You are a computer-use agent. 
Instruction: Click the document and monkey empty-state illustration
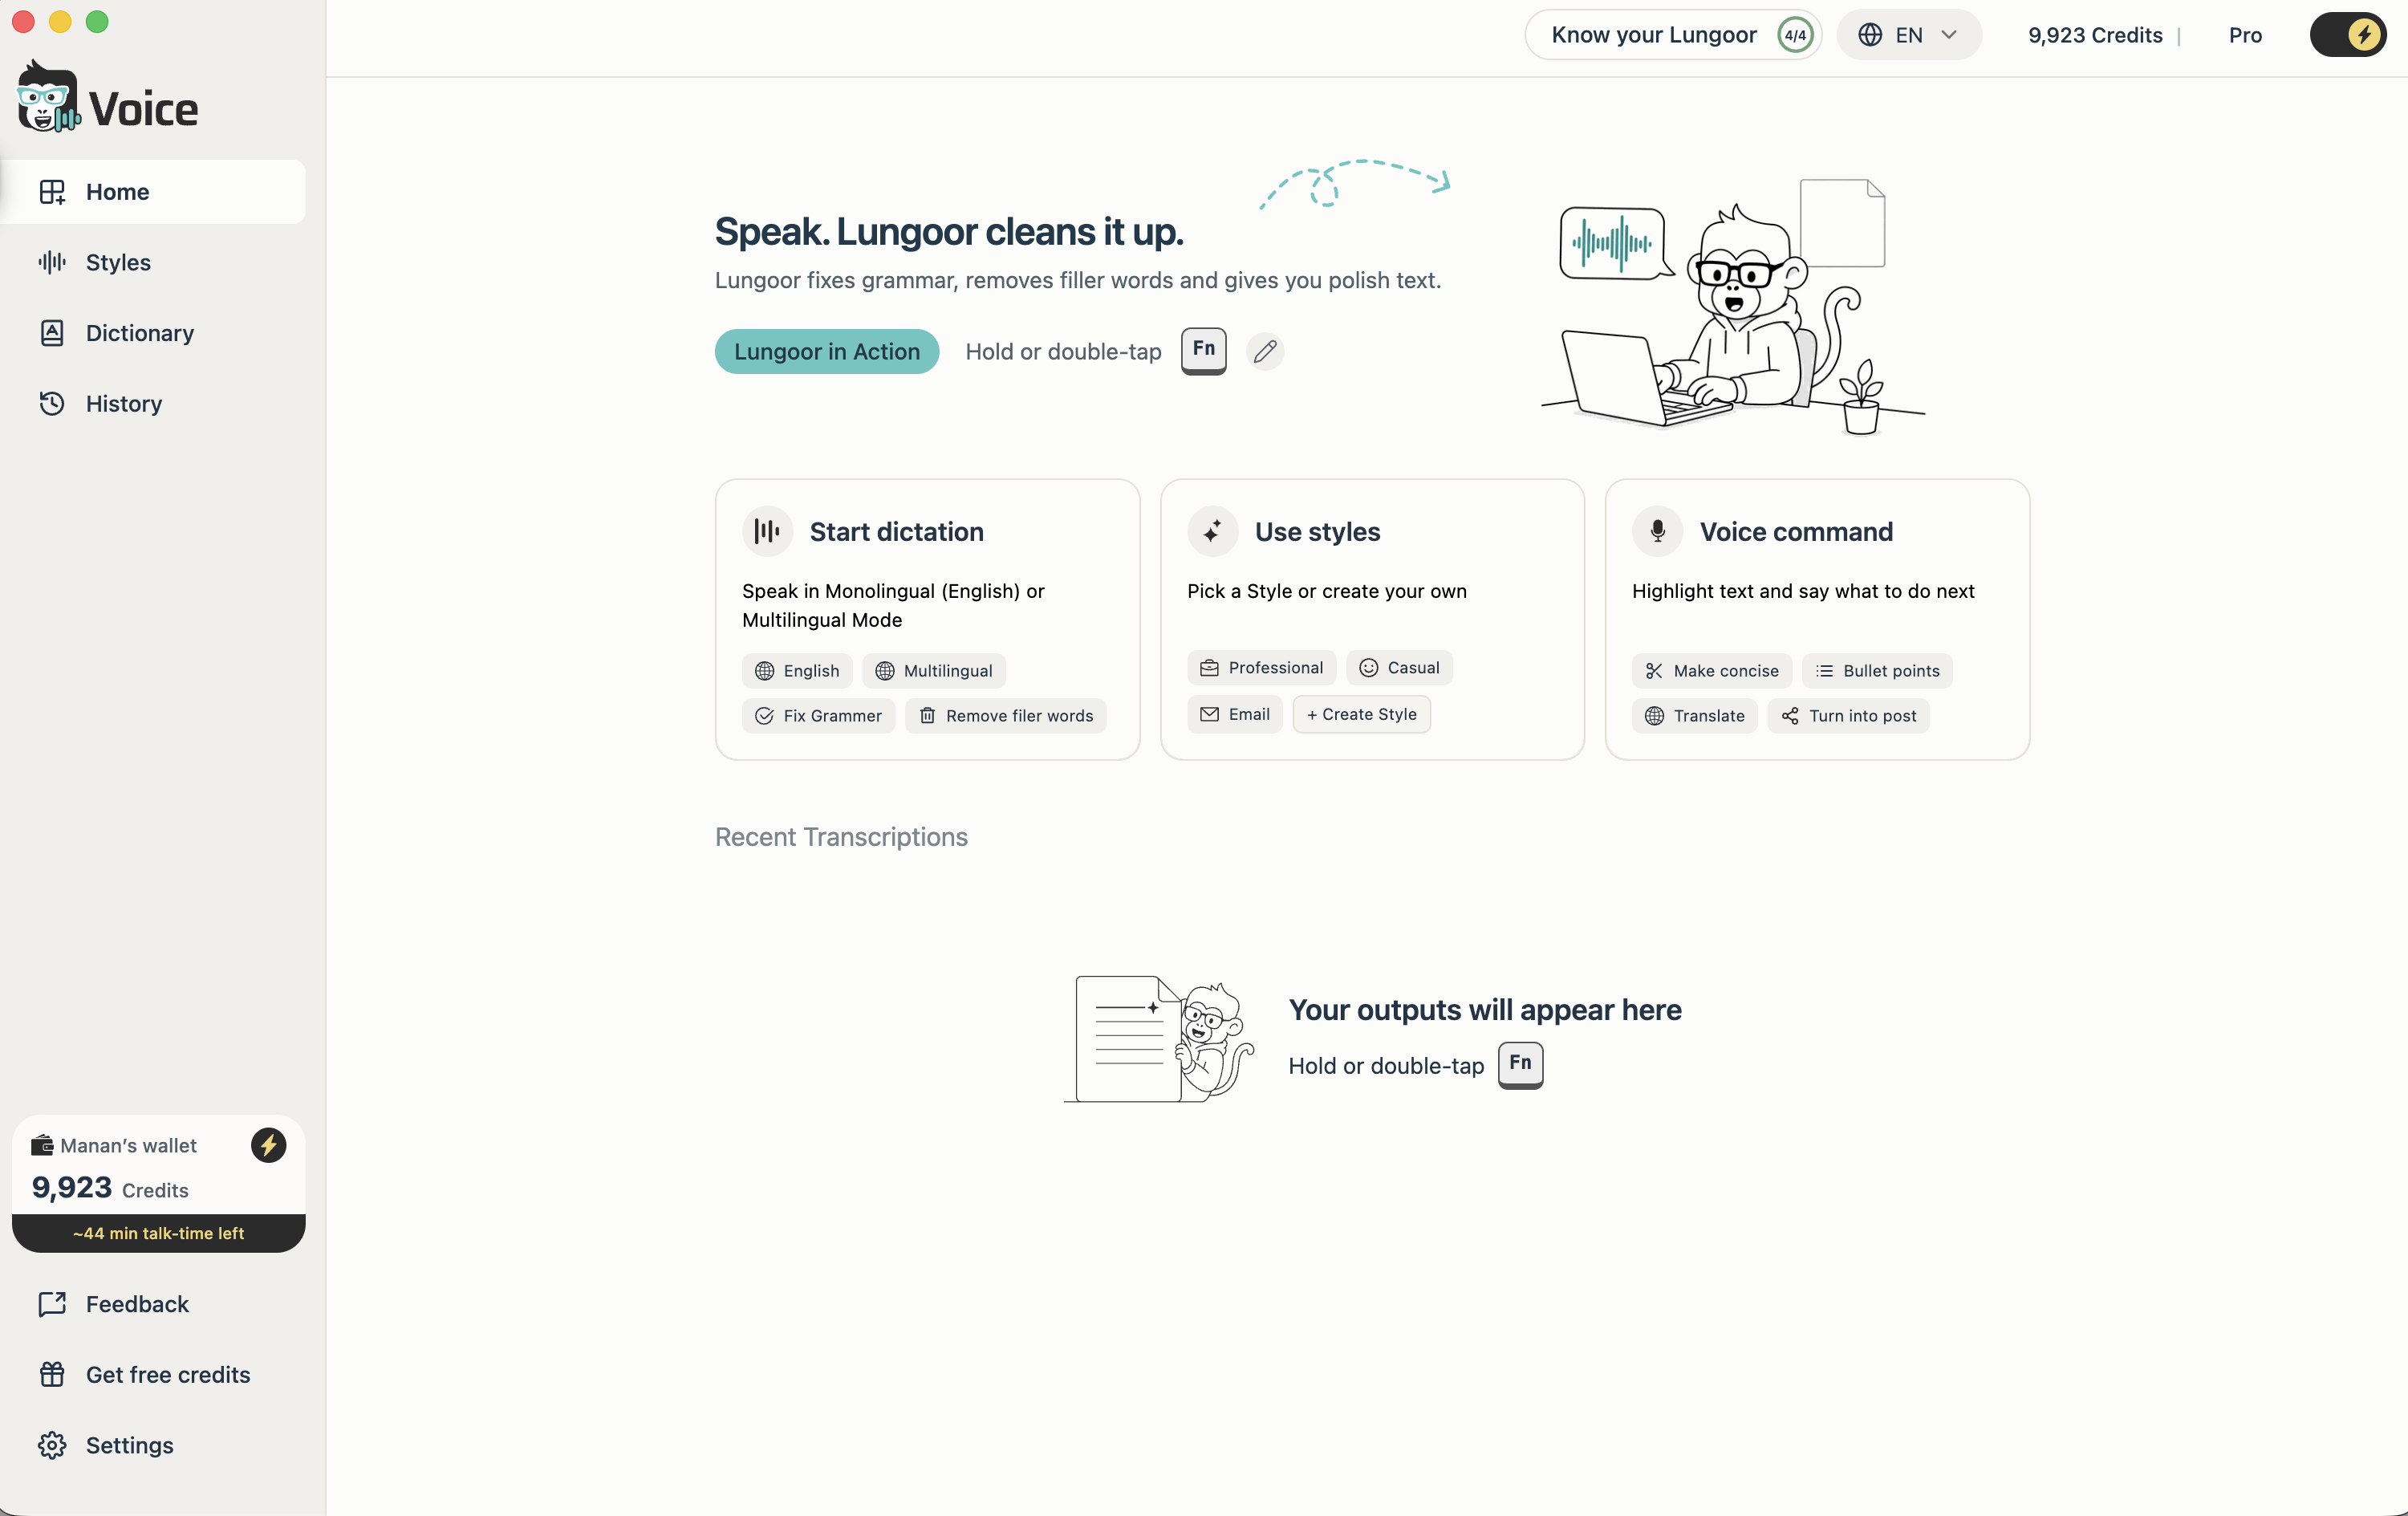click(1159, 1039)
